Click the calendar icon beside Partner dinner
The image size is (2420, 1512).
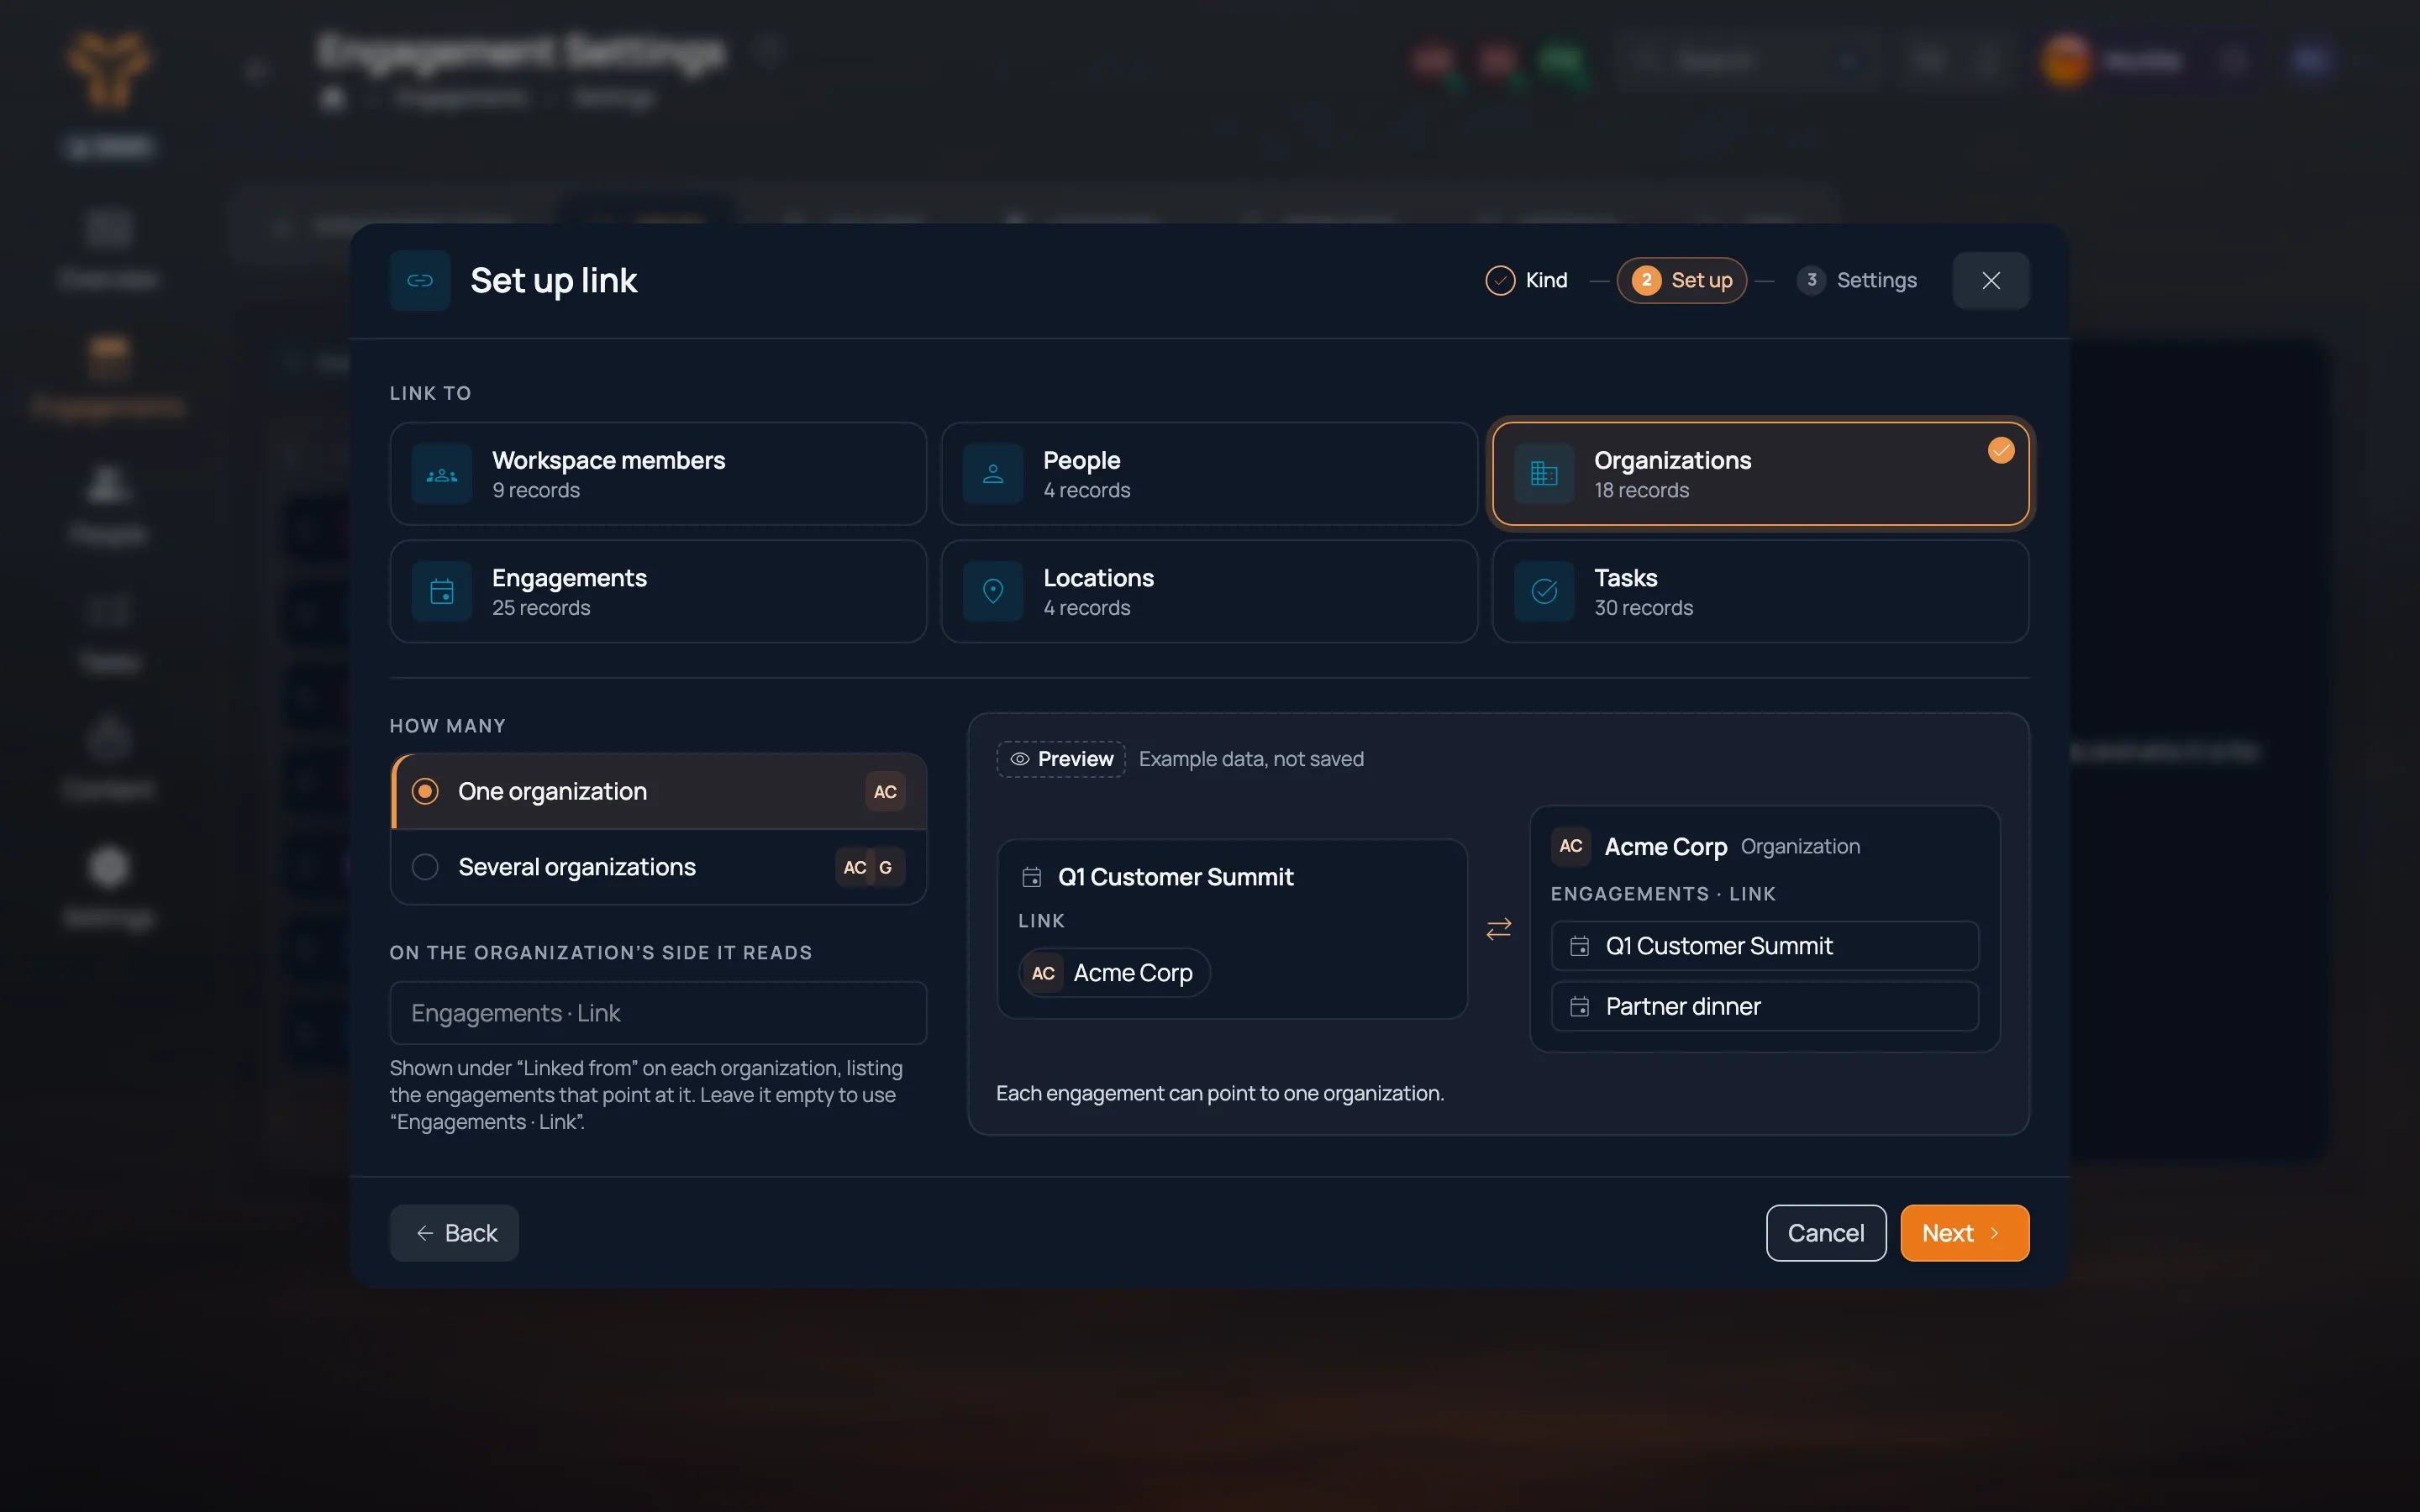1579,1006
